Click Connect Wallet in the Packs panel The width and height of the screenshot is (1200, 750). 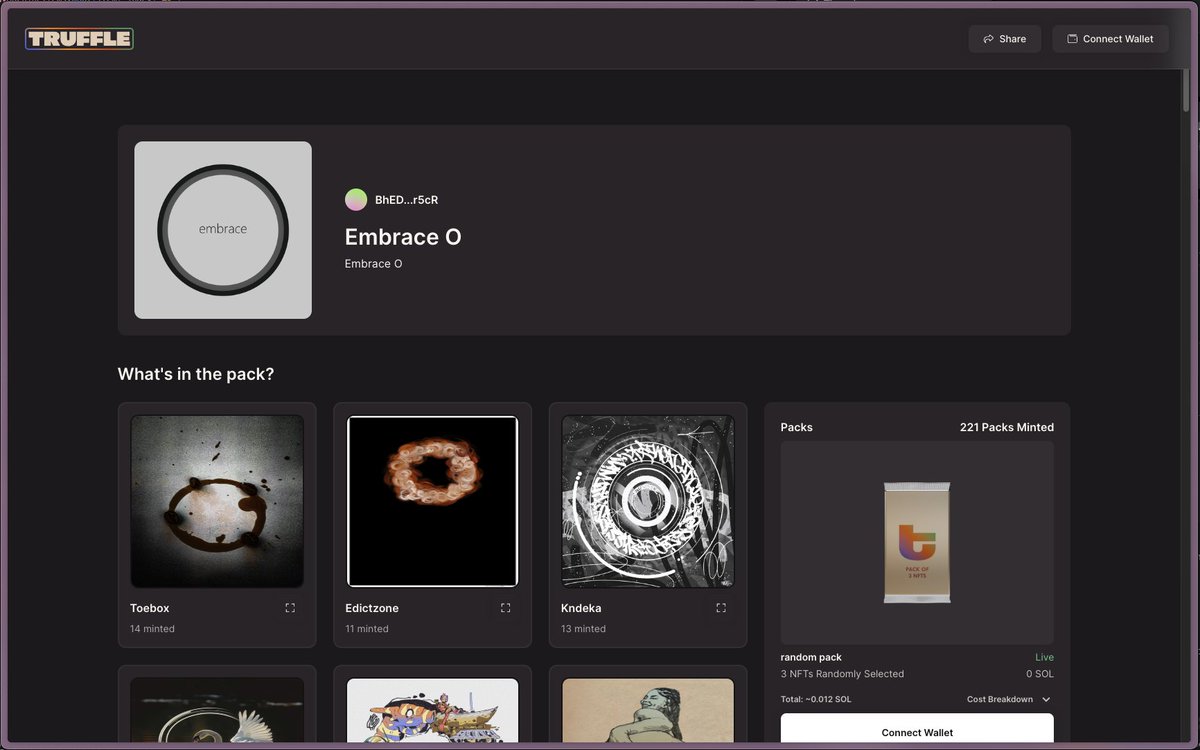tap(917, 729)
